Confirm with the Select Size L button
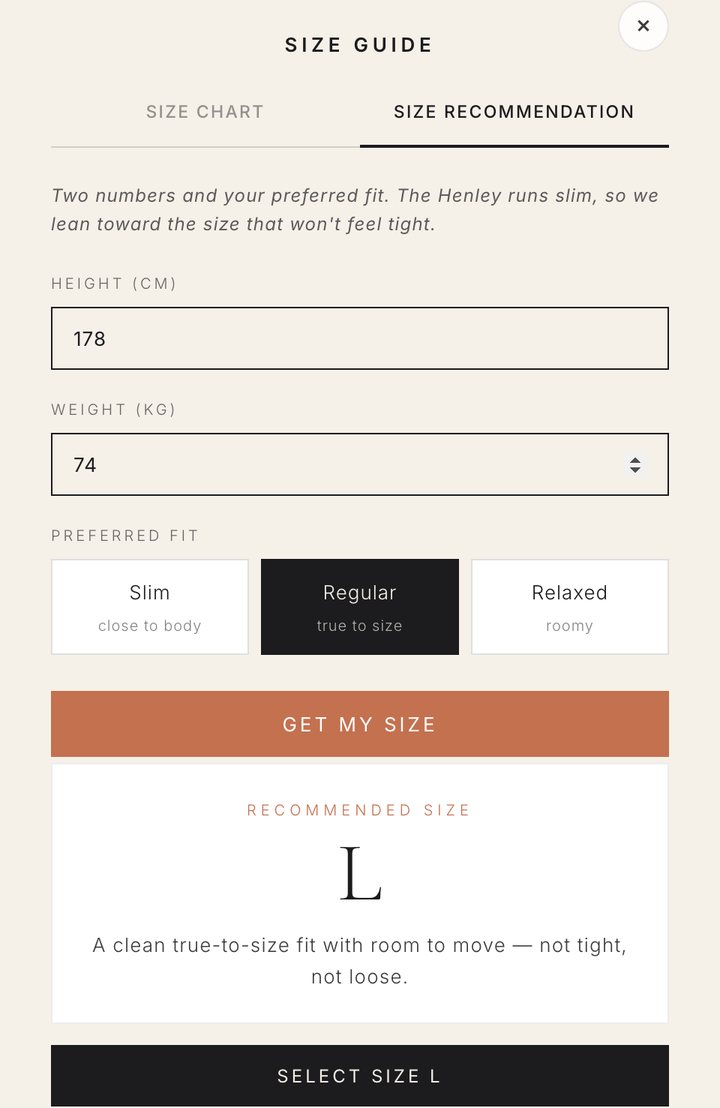The image size is (720, 1108). [x=360, y=1075]
